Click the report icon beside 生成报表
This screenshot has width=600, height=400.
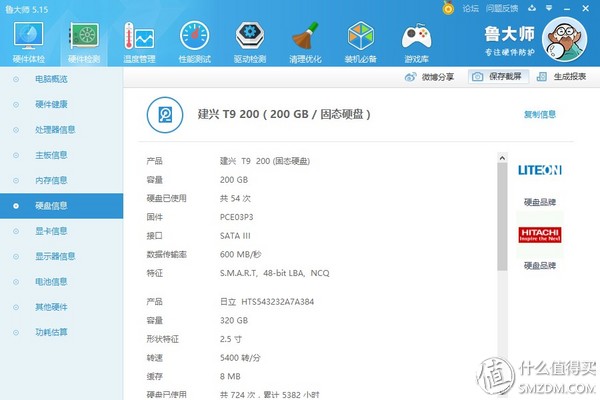pyautogui.click(x=541, y=77)
